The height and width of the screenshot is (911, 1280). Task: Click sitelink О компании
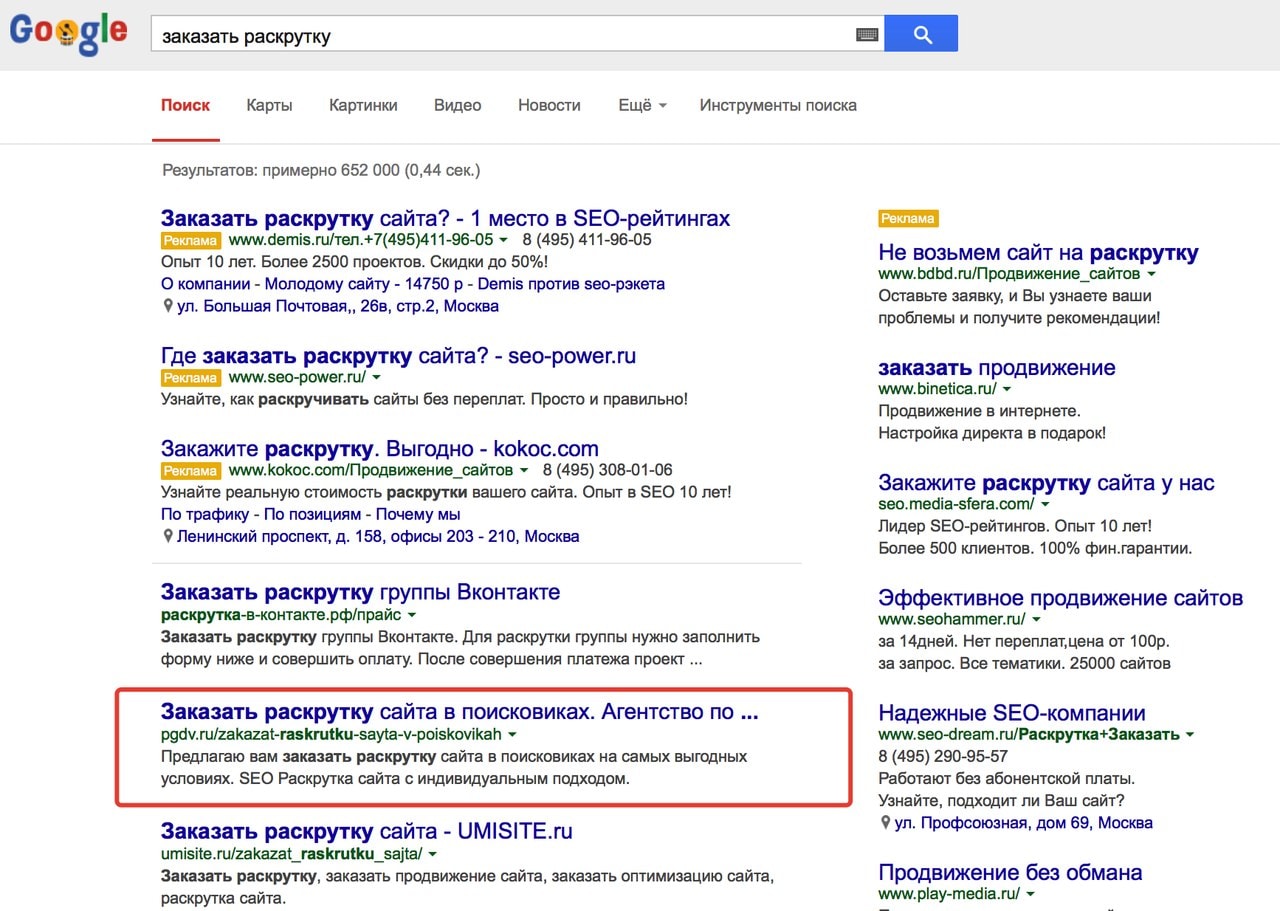click(x=206, y=284)
